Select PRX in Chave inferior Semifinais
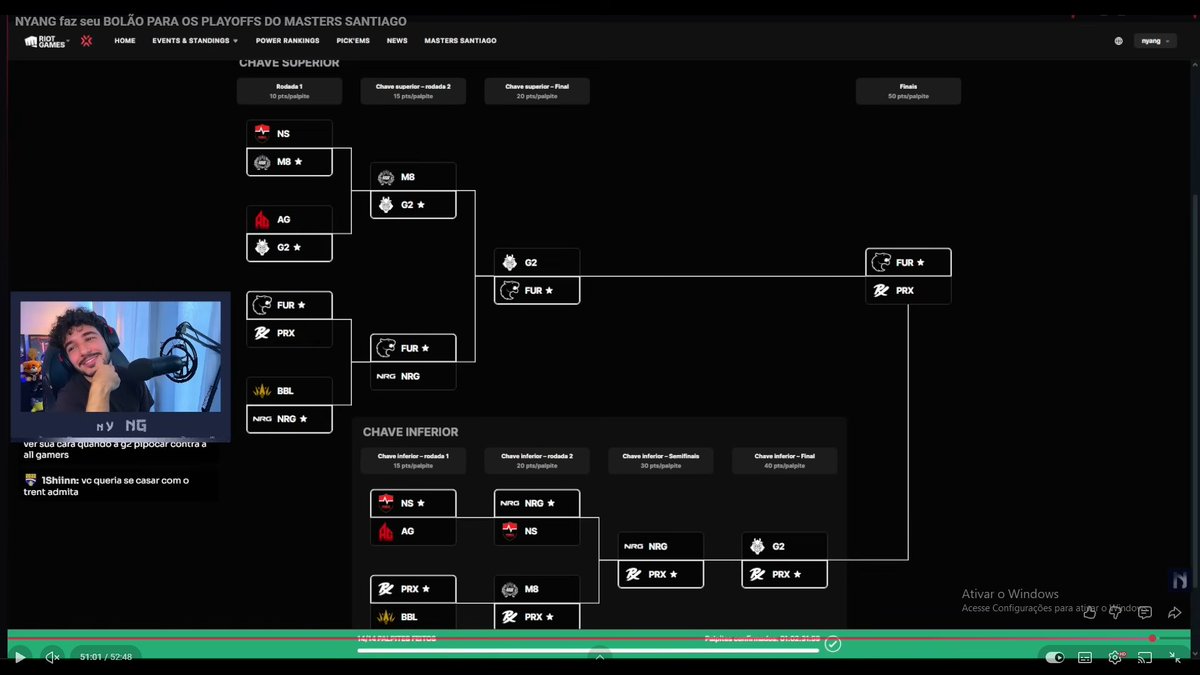 coord(661,574)
